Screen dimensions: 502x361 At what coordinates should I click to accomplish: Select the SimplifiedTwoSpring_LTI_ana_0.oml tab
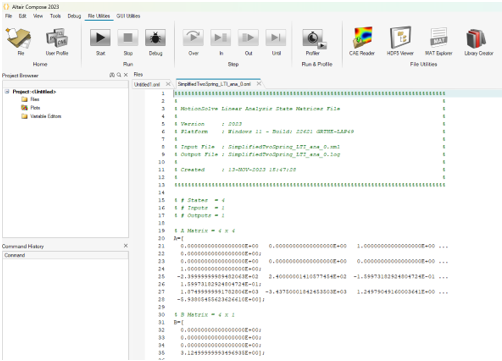(x=214, y=84)
